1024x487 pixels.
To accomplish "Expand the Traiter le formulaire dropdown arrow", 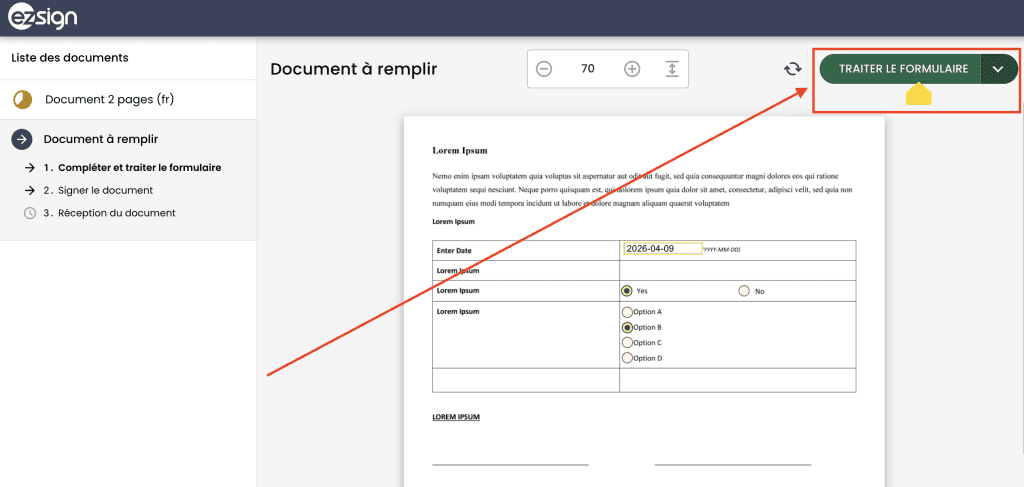I will pos(998,69).
